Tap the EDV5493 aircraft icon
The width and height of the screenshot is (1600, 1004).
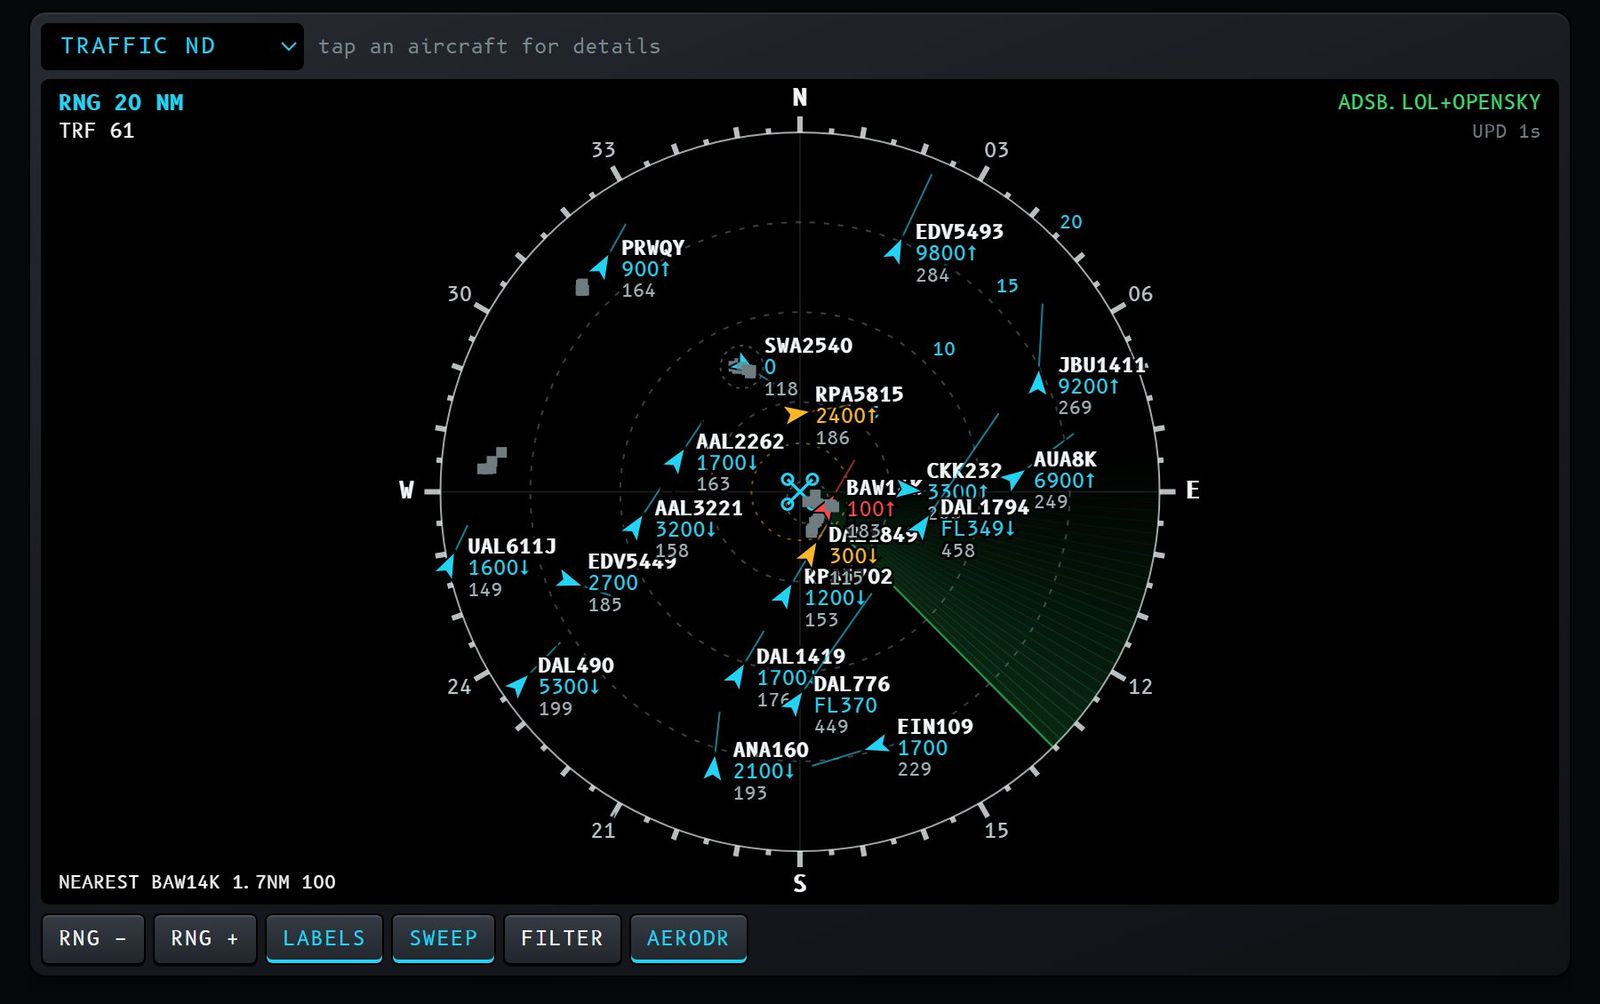pos(894,251)
